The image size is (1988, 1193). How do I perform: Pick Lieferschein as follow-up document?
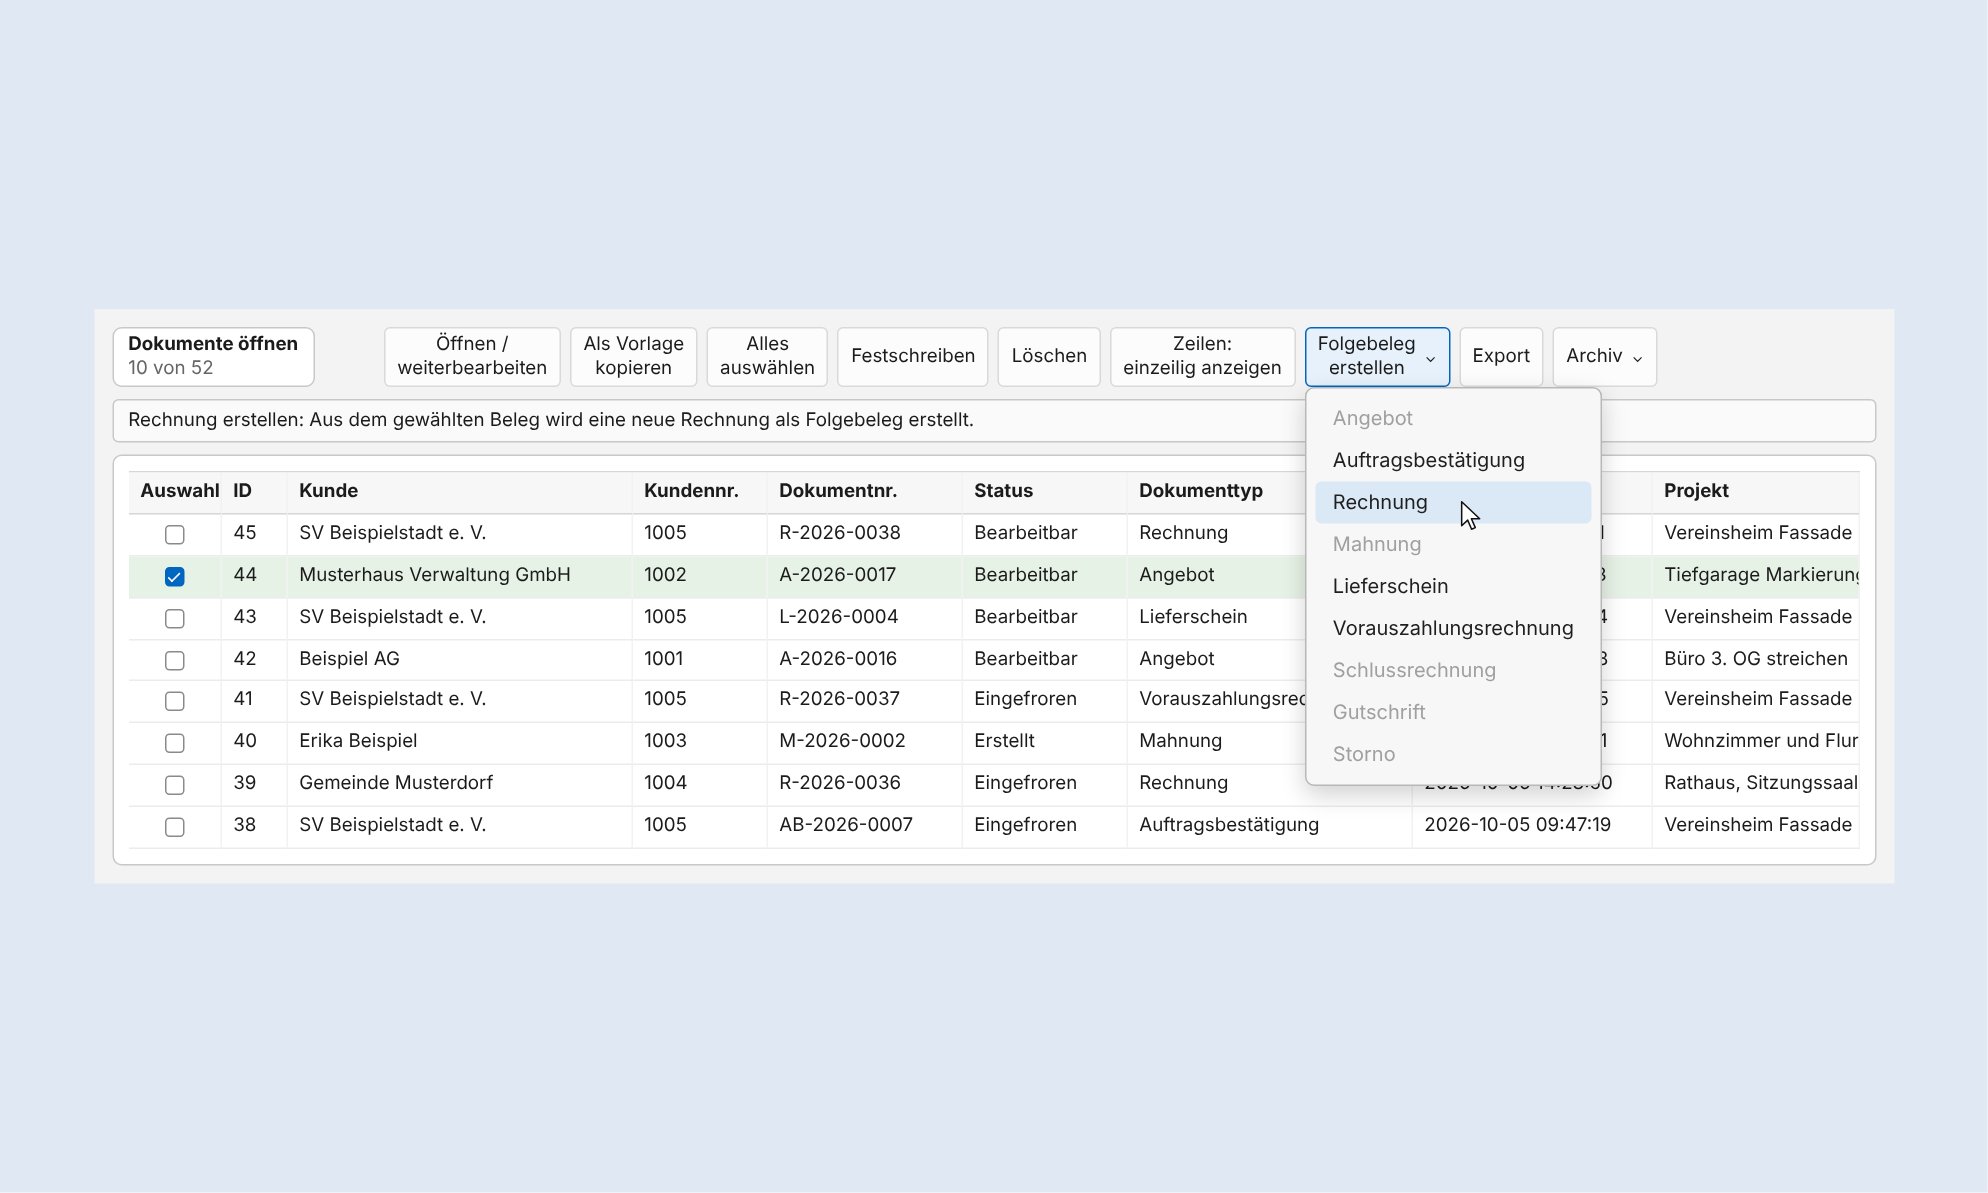[x=1452, y=586]
